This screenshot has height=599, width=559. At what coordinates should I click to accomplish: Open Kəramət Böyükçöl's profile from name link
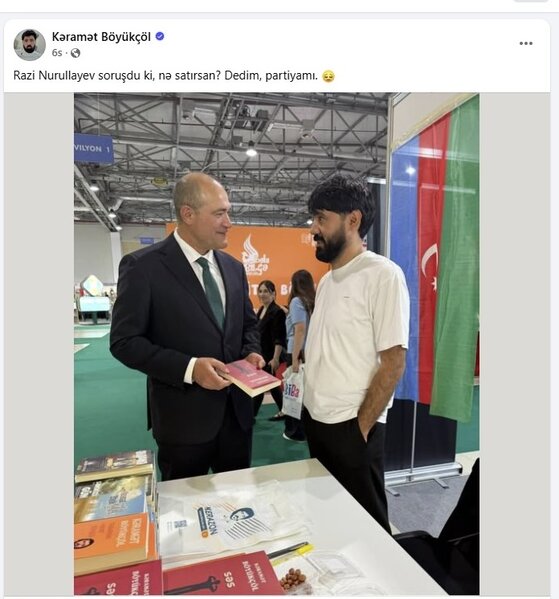(101, 37)
